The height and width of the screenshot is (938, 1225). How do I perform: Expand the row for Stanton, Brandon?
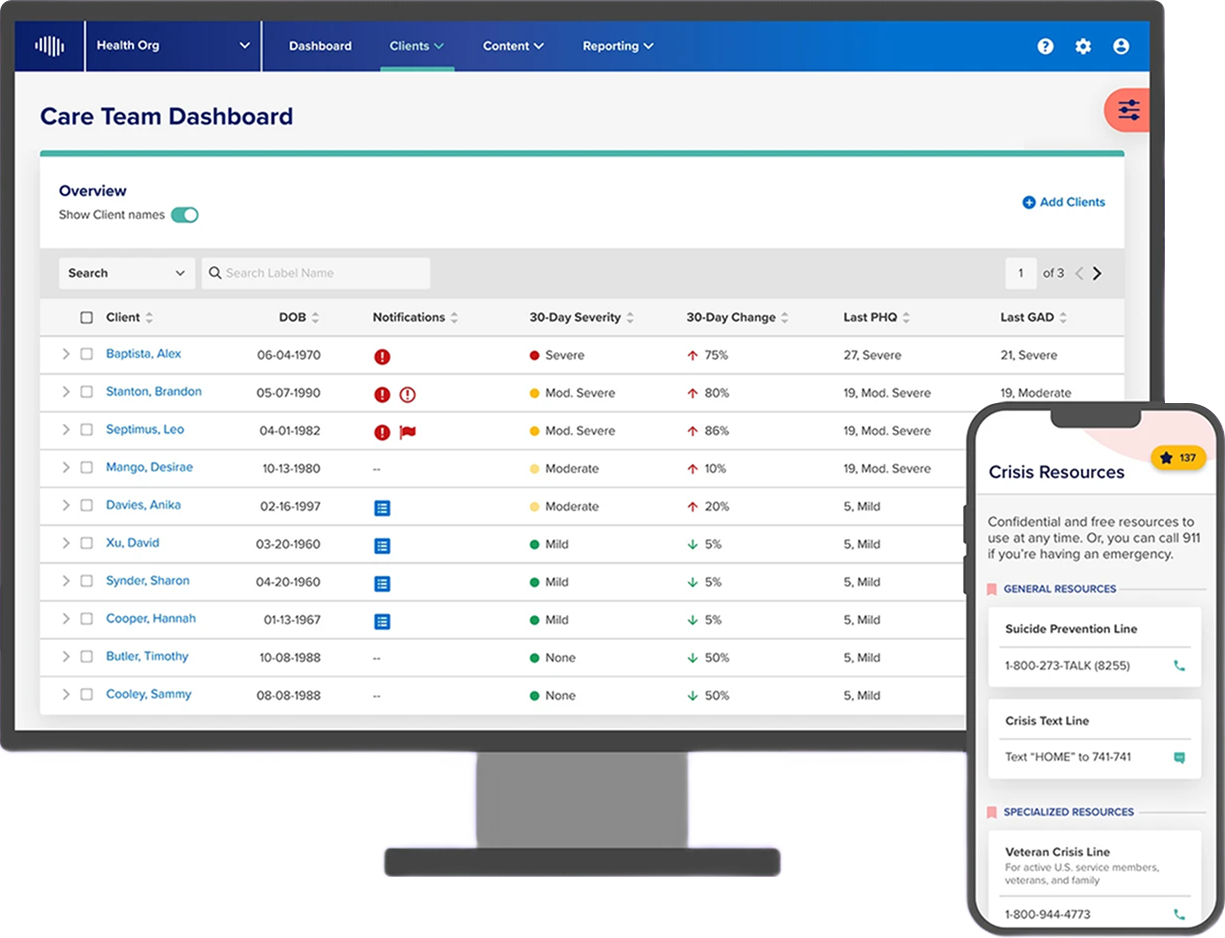pos(66,392)
